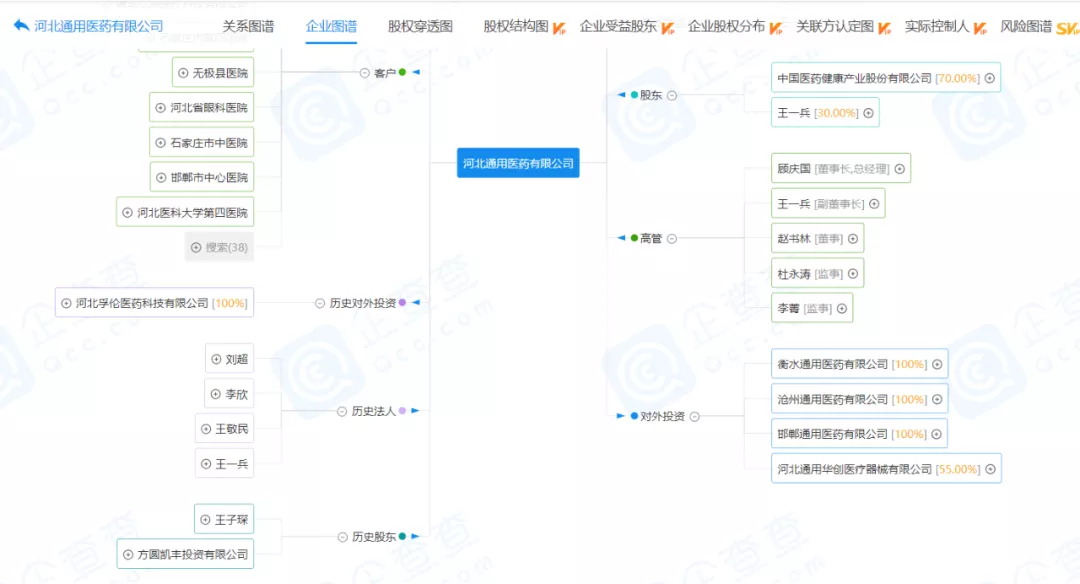Collapse the 历史法人 branch
1080x584 pixels.
coord(342,411)
